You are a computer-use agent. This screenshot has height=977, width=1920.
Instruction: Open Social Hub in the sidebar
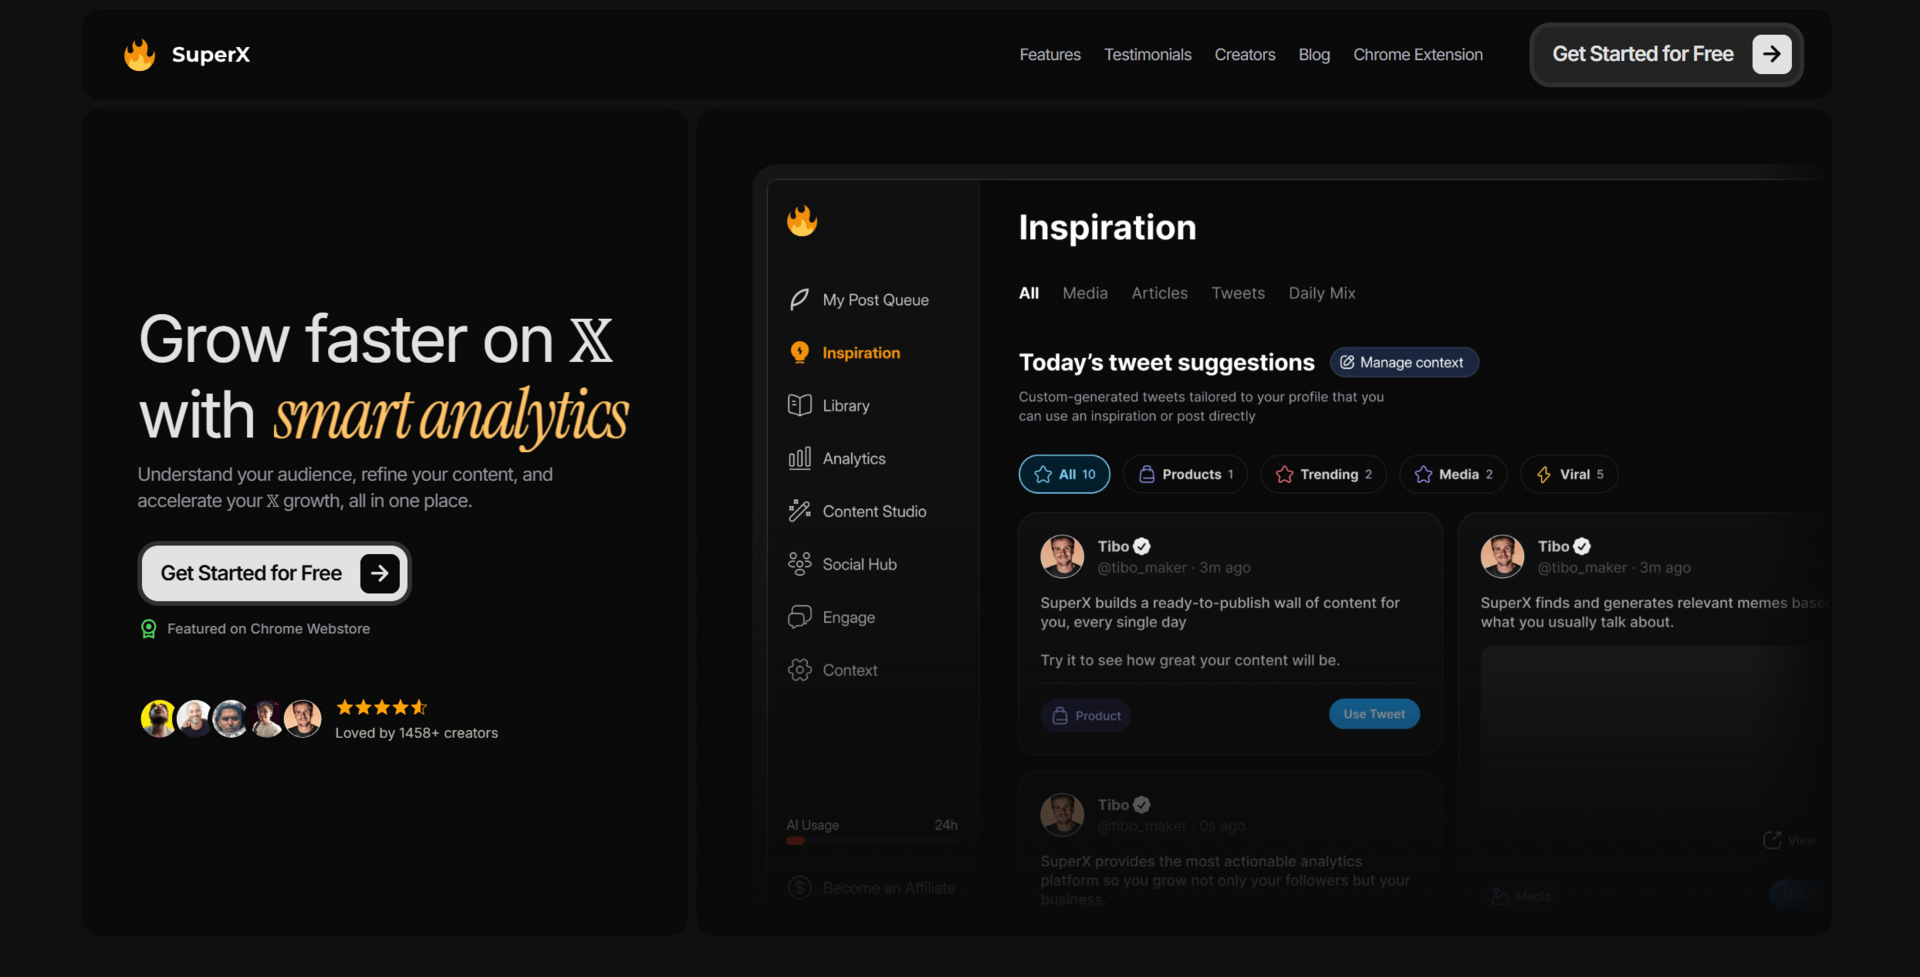(843, 564)
